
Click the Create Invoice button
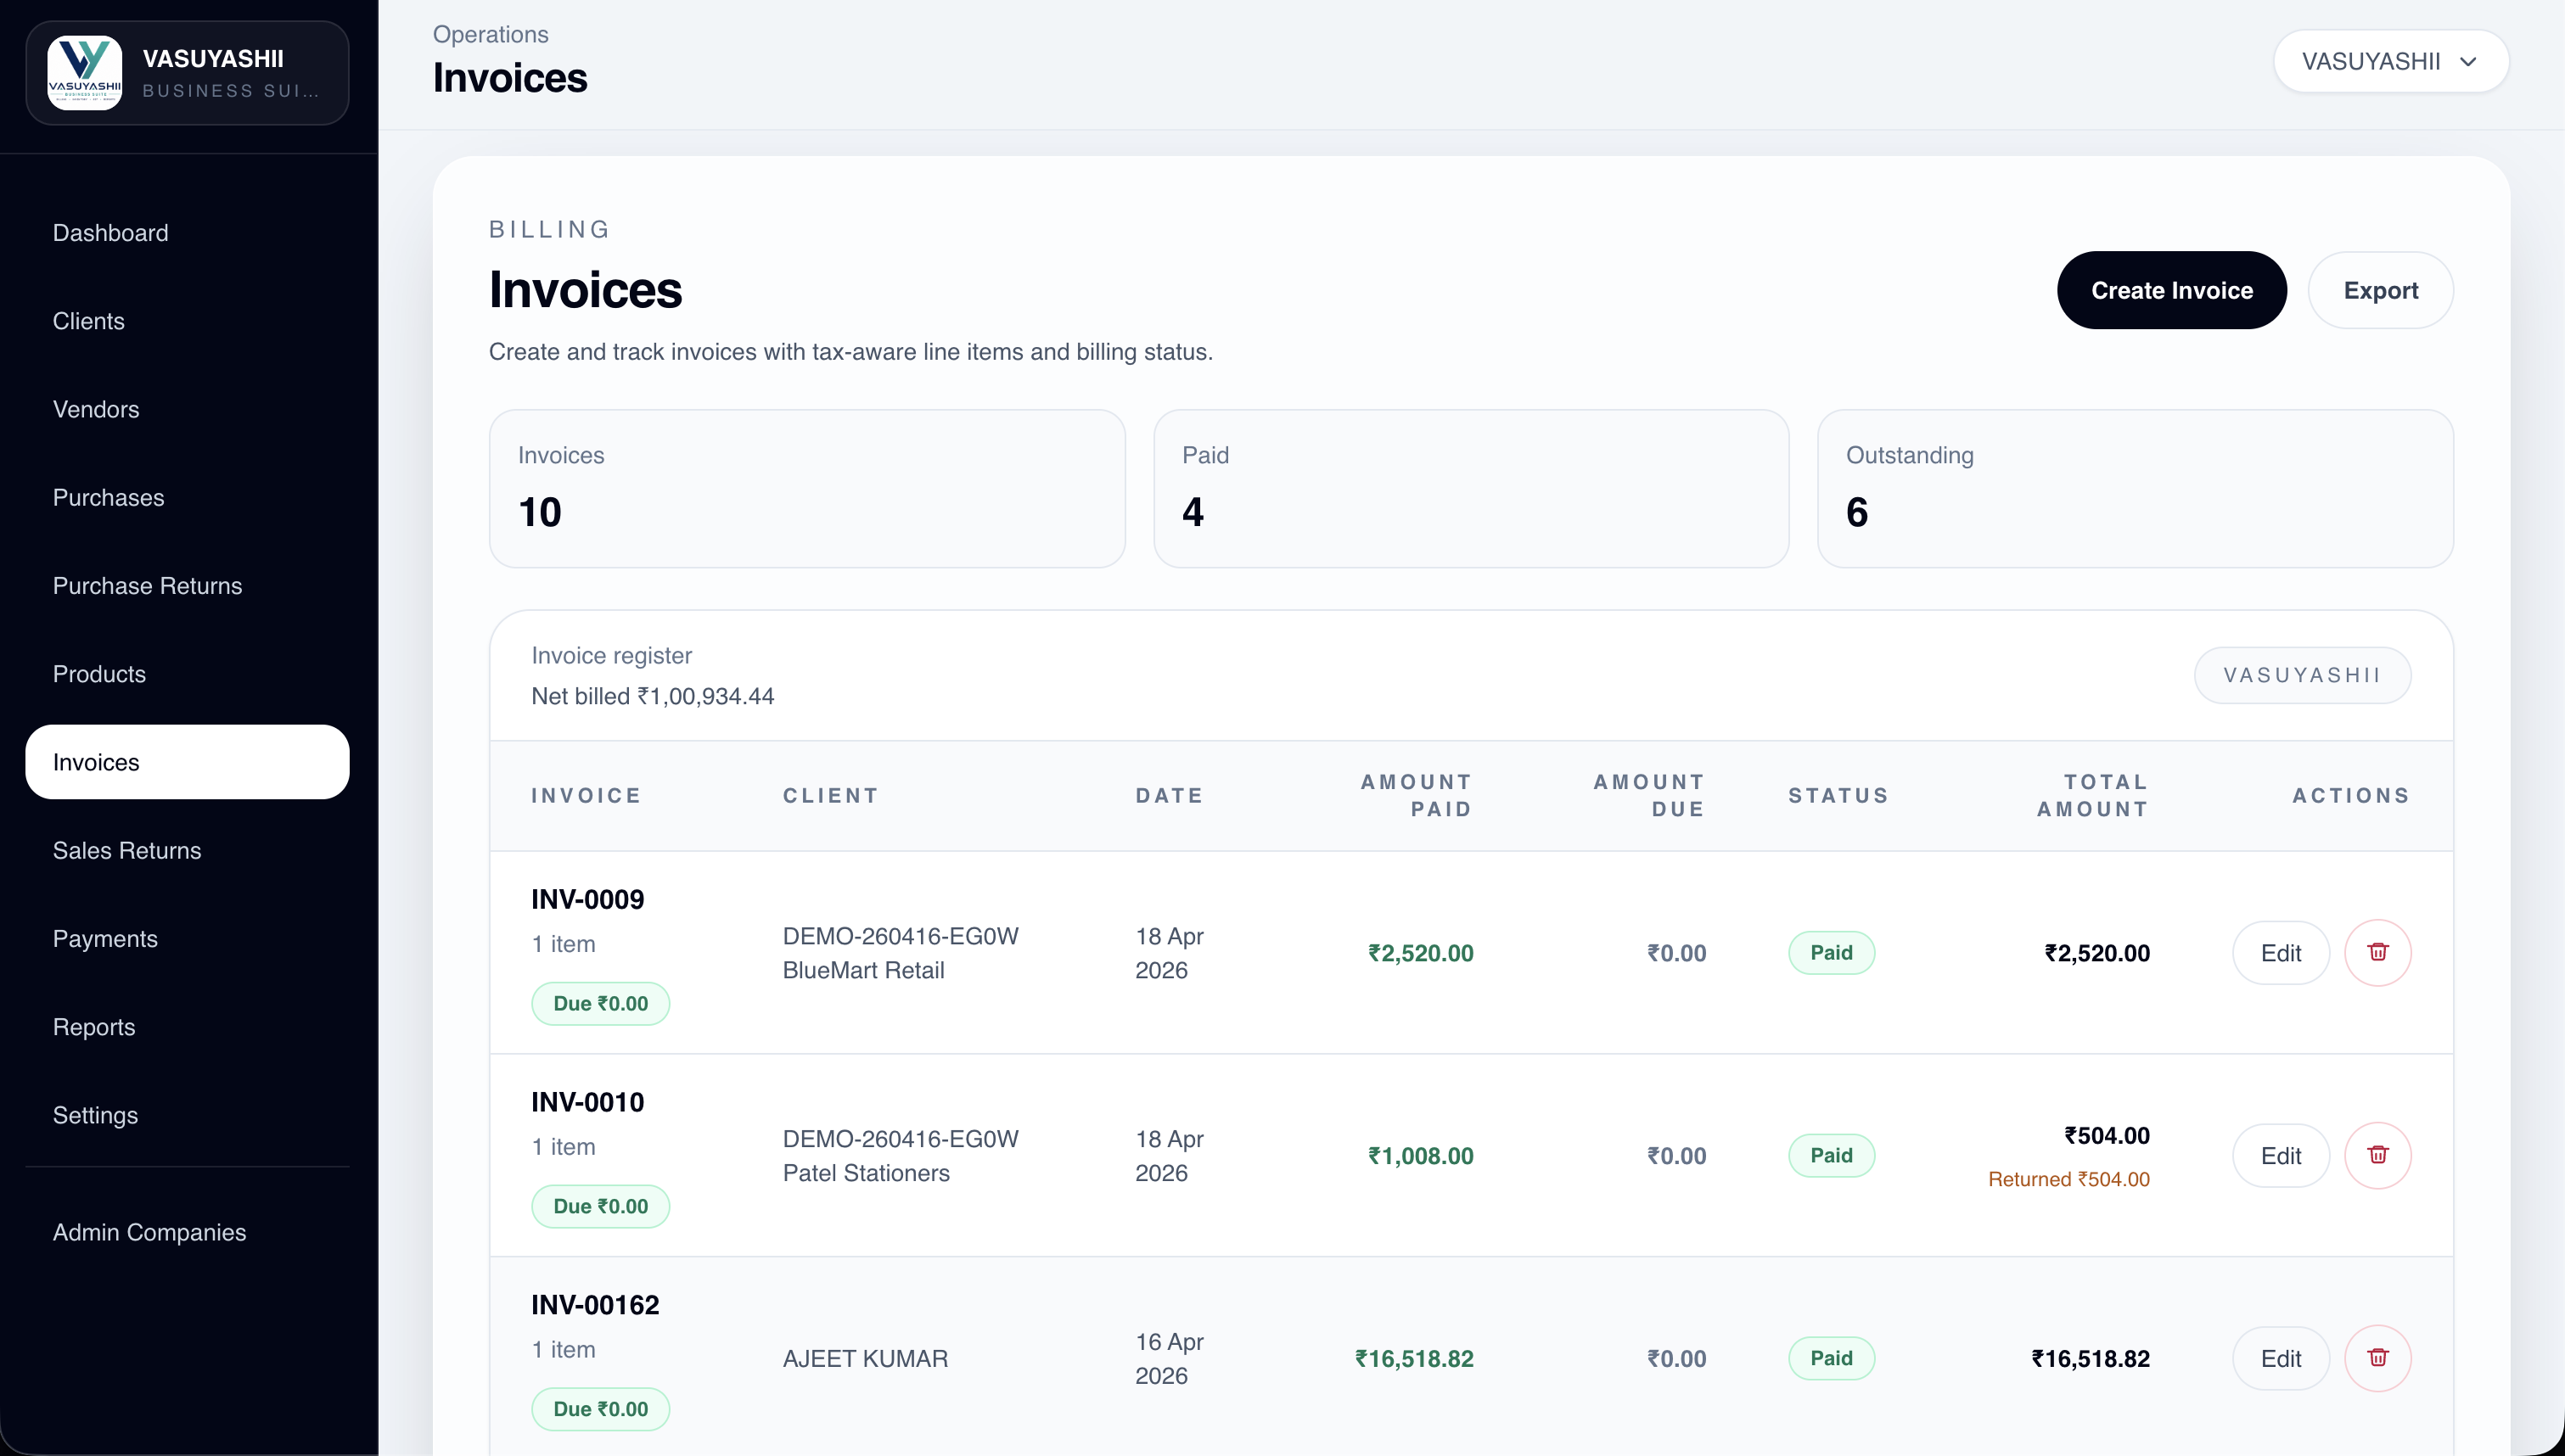coord(2171,290)
